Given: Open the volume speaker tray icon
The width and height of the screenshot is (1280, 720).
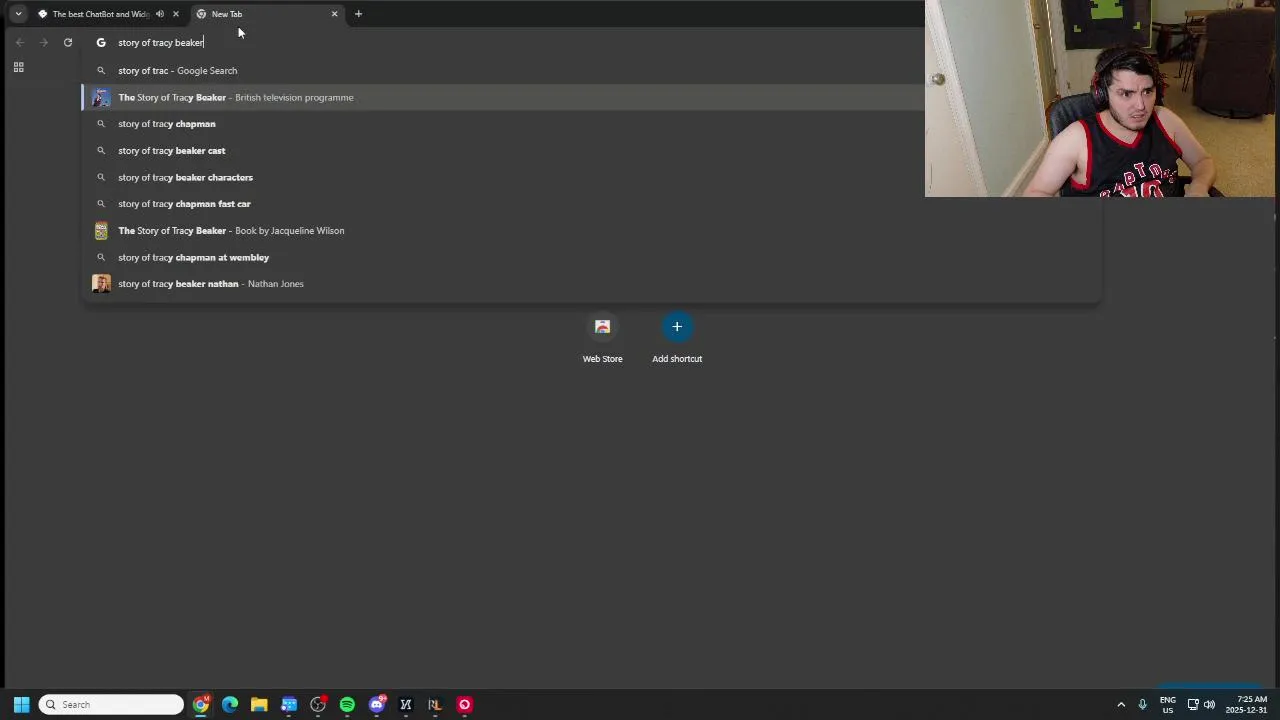Looking at the screenshot, I should (1209, 705).
